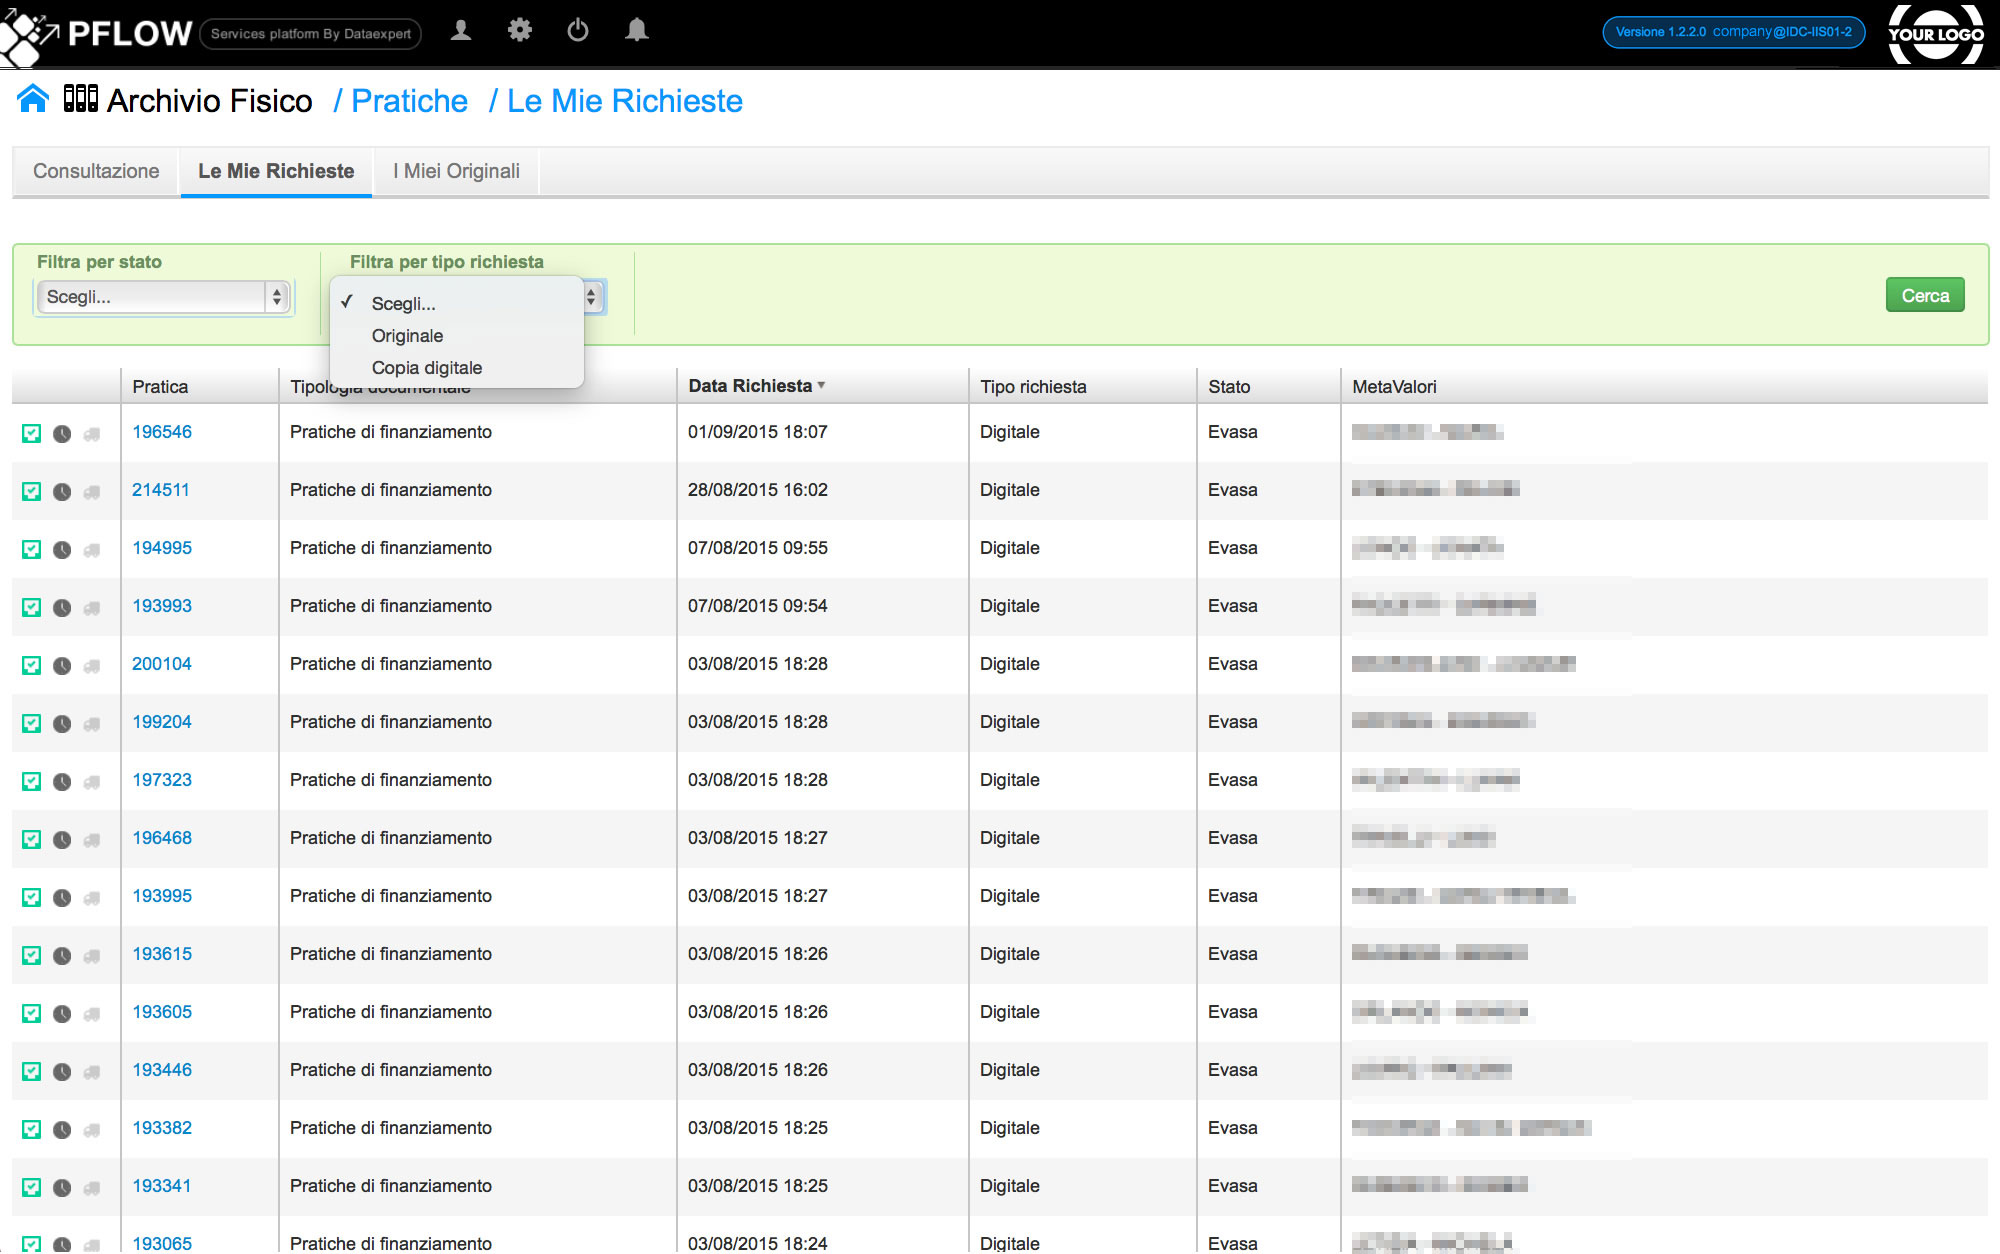Switch to the Consultazione tab
2000x1254 pixels.
[96, 171]
